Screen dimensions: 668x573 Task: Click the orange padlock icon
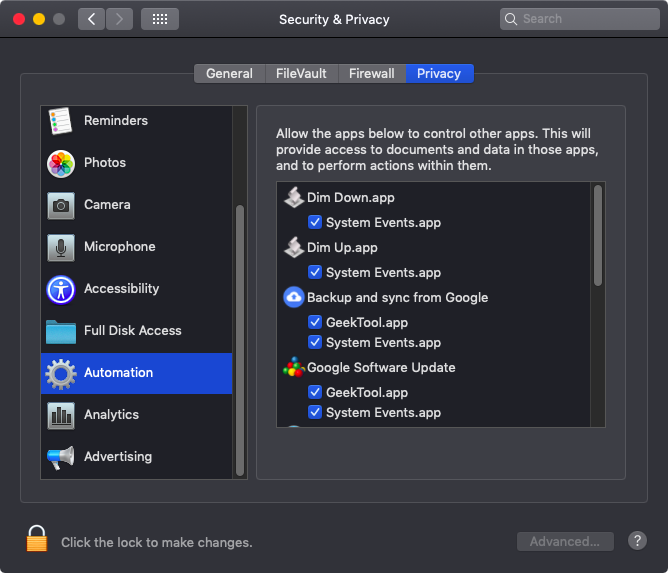point(37,538)
